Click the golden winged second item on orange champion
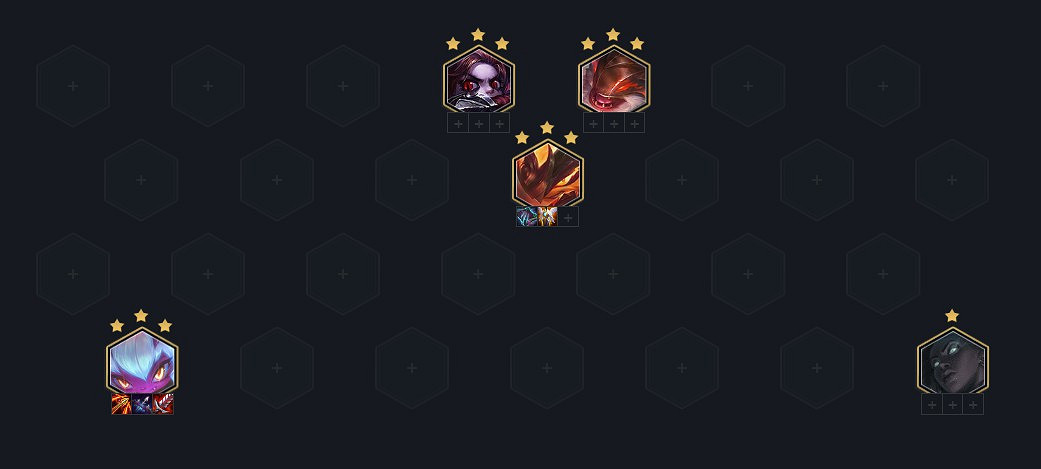Image resolution: width=1041 pixels, height=469 pixels. [x=548, y=217]
